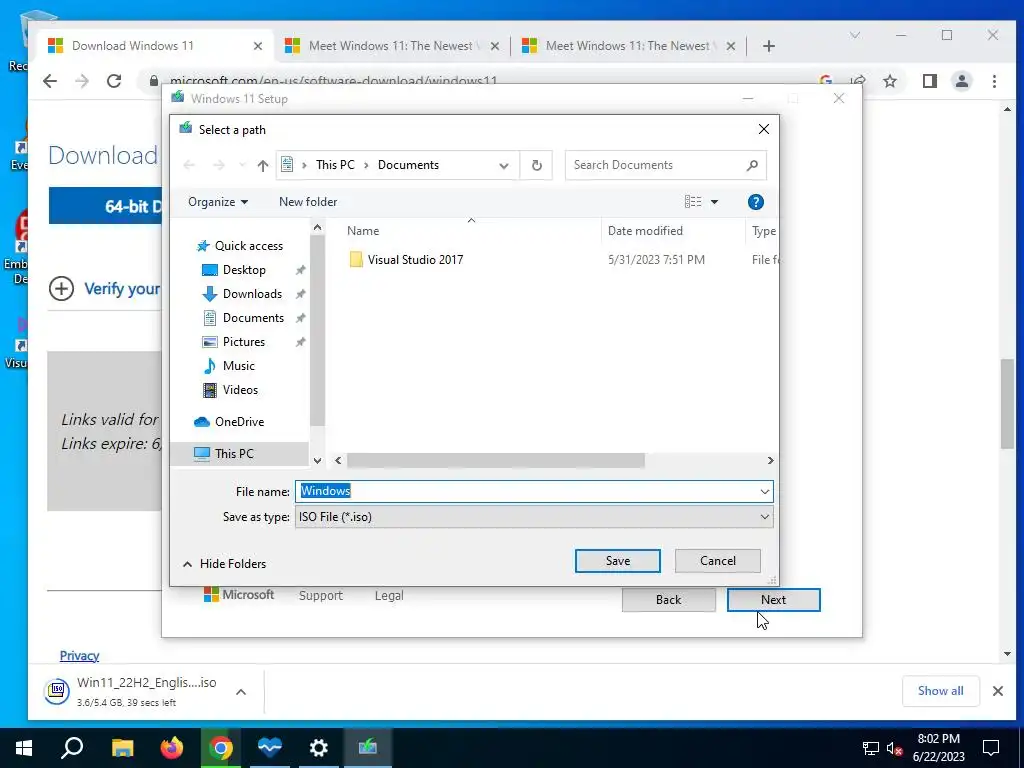Image resolution: width=1024 pixels, height=768 pixels.
Task: Click the horizontal scrollbar in file list
Action: (496, 460)
